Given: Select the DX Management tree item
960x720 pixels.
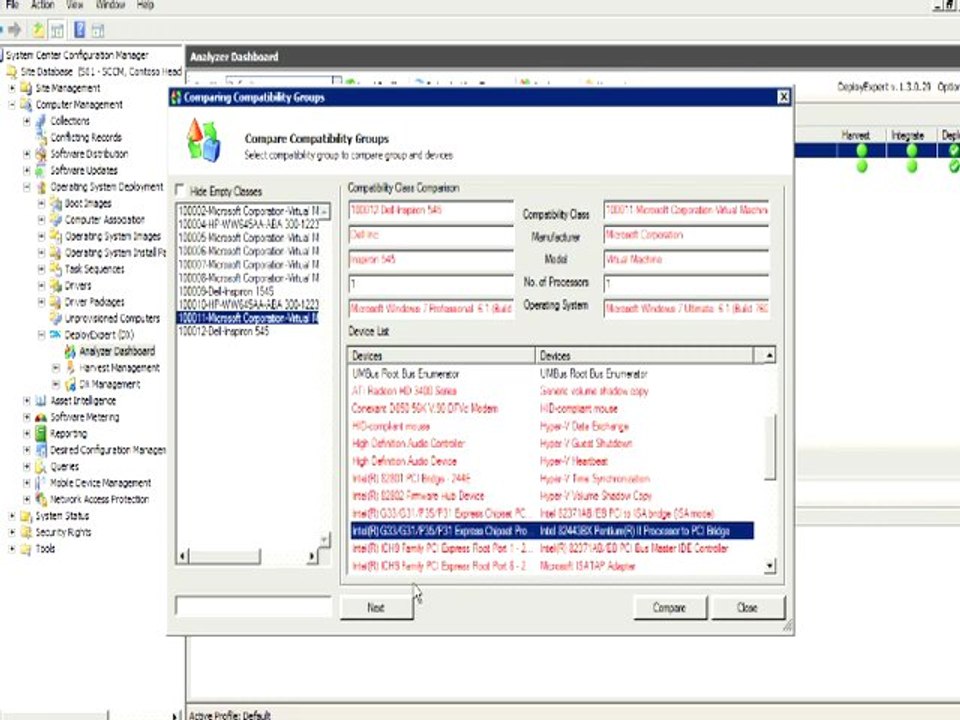Looking at the screenshot, I should [x=110, y=384].
